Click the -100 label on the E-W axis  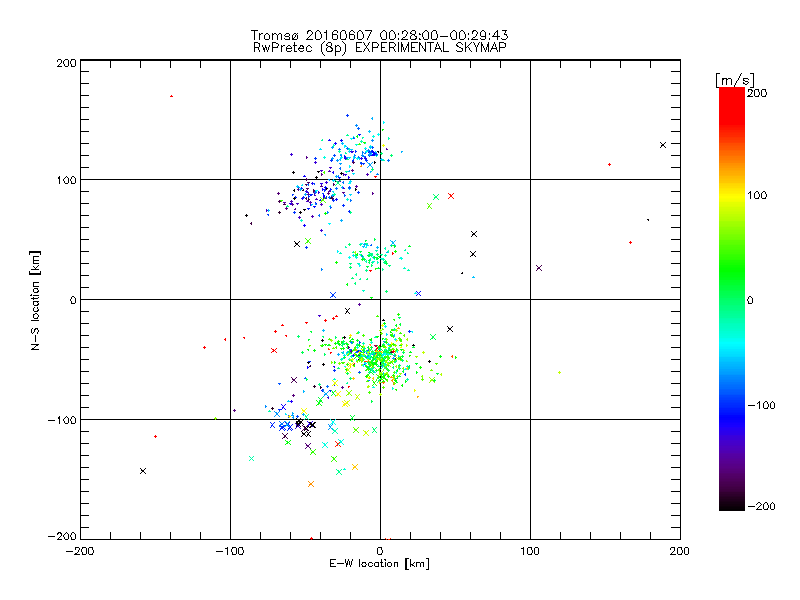230,551
